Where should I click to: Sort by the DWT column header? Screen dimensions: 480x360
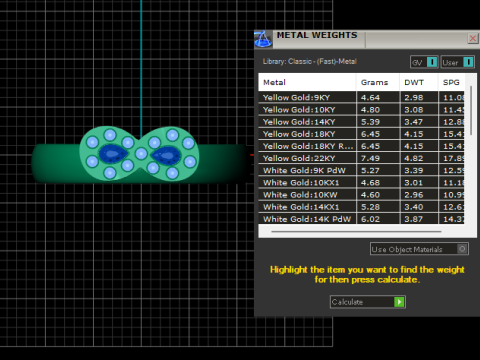tap(419, 82)
